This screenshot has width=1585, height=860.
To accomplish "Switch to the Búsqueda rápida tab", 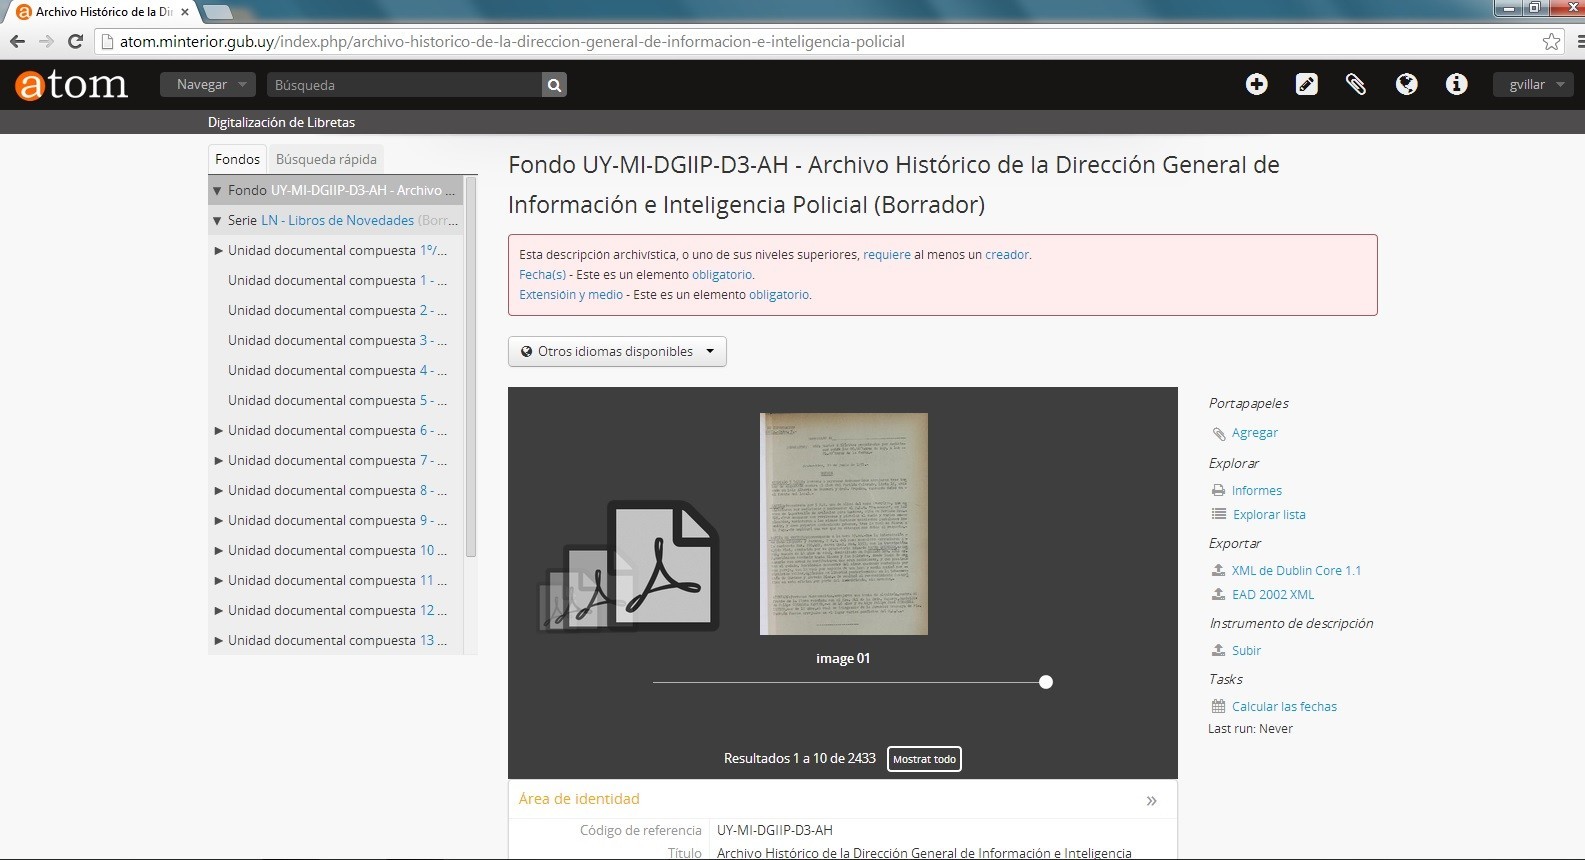I will click(326, 159).
